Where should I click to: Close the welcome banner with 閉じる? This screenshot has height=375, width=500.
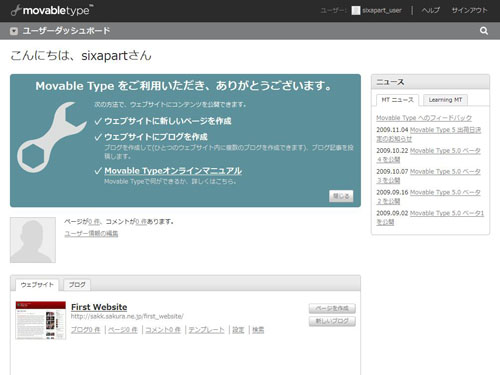(x=341, y=196)
